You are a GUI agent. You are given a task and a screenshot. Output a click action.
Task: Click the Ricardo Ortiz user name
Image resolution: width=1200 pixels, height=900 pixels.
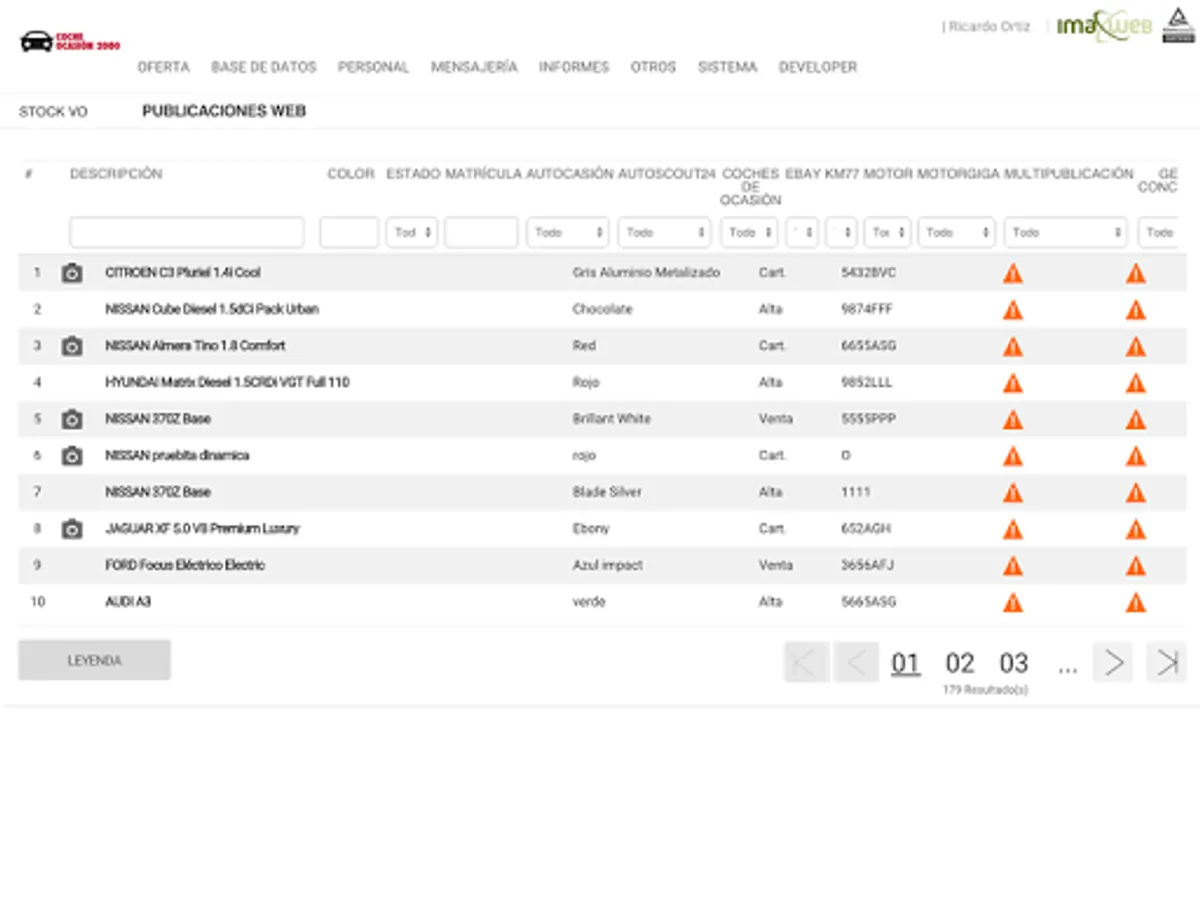tap(989, 27)
